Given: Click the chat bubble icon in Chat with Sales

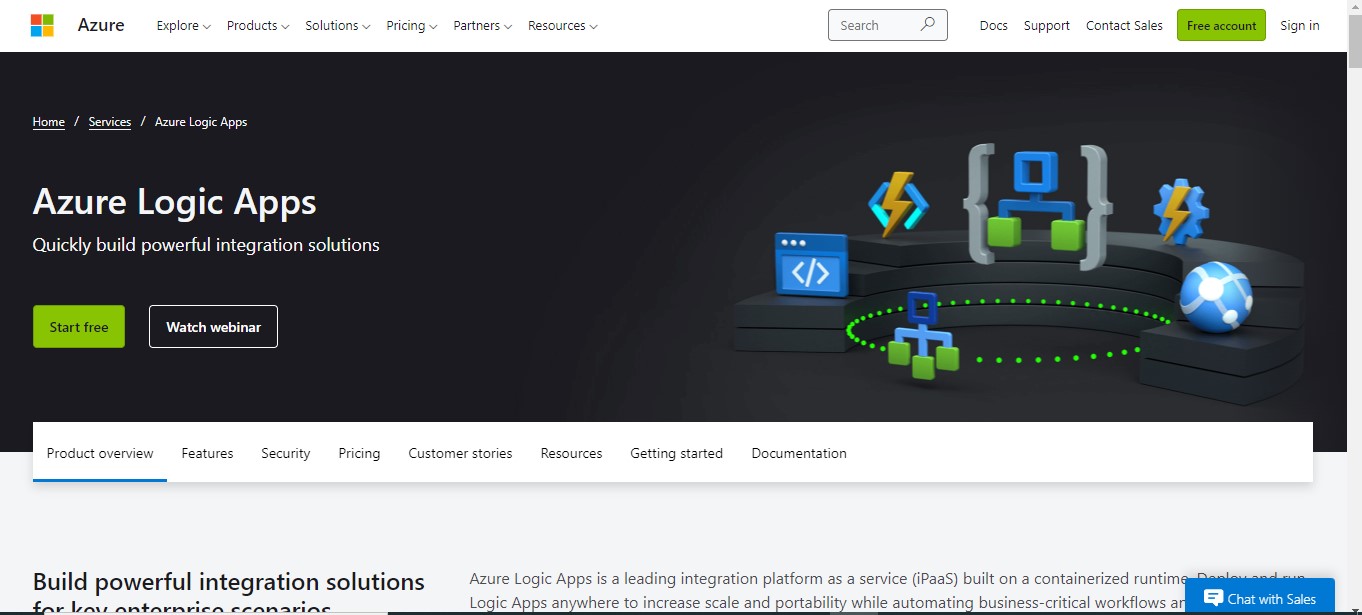Looking at the screenshot, I should pos(1213,598).
